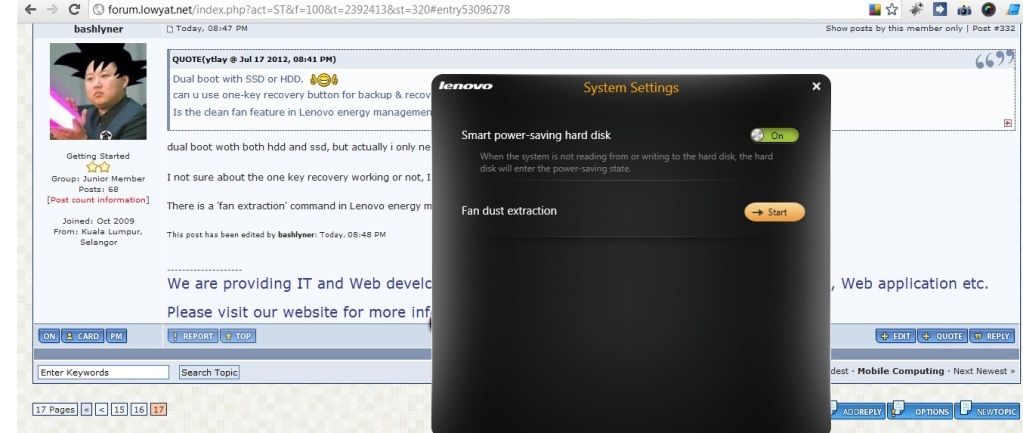Open Post count information link
The width and height of the screenshot is (1023, 433).
98,200
